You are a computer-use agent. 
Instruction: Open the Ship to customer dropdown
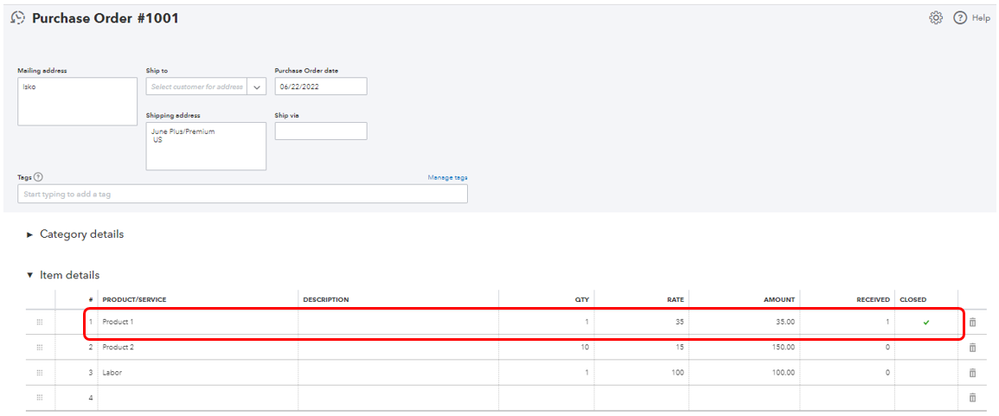[257, 87]
